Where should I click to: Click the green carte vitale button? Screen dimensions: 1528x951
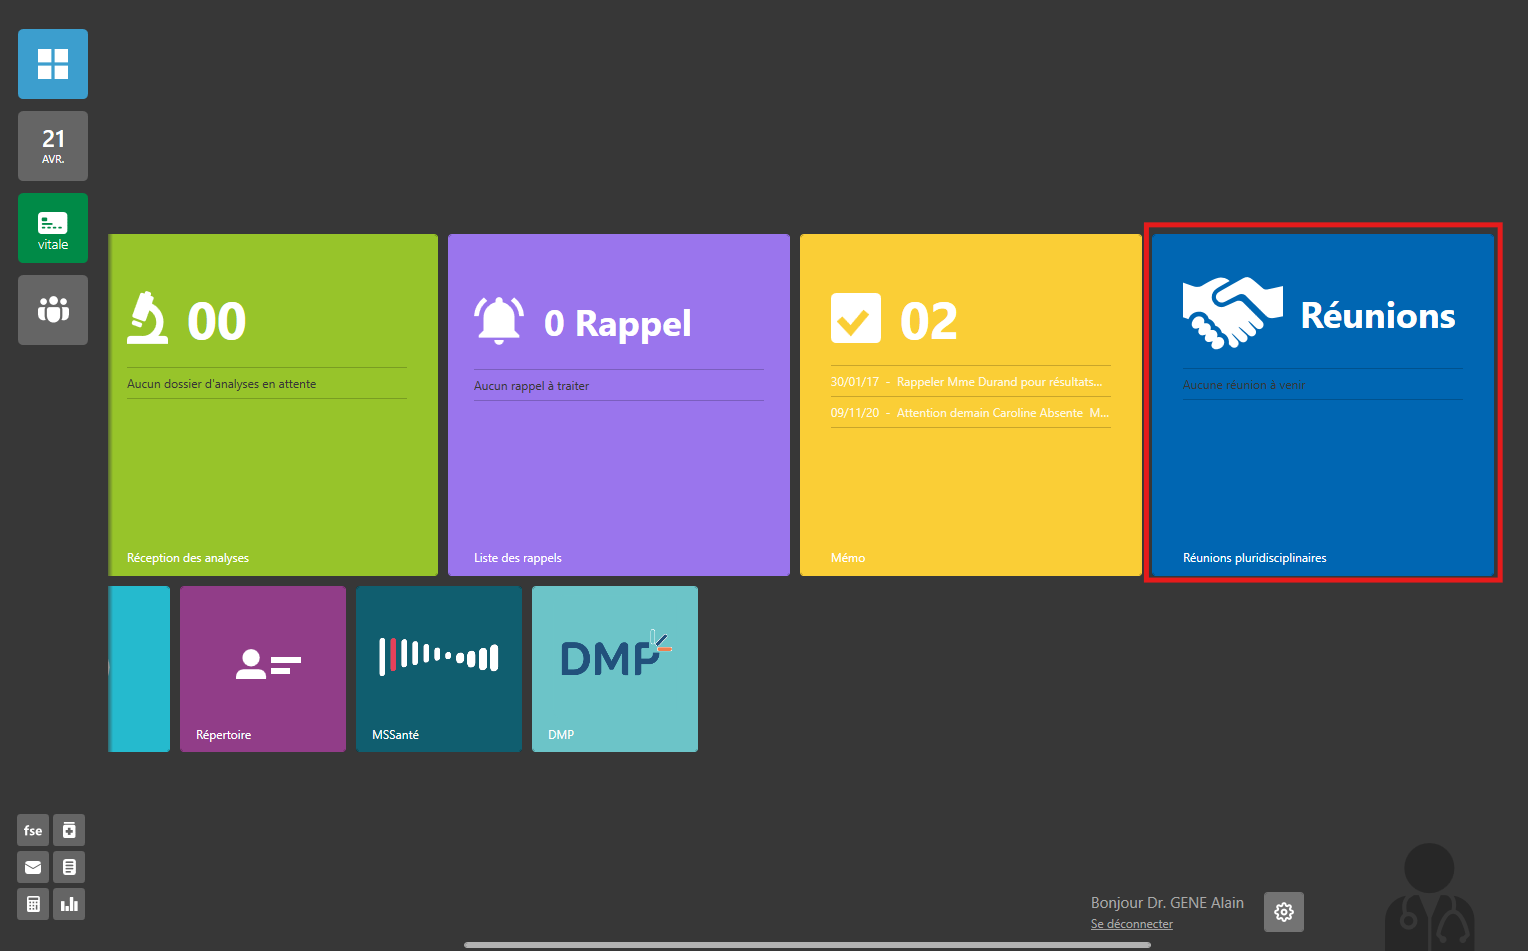point(53,228)
